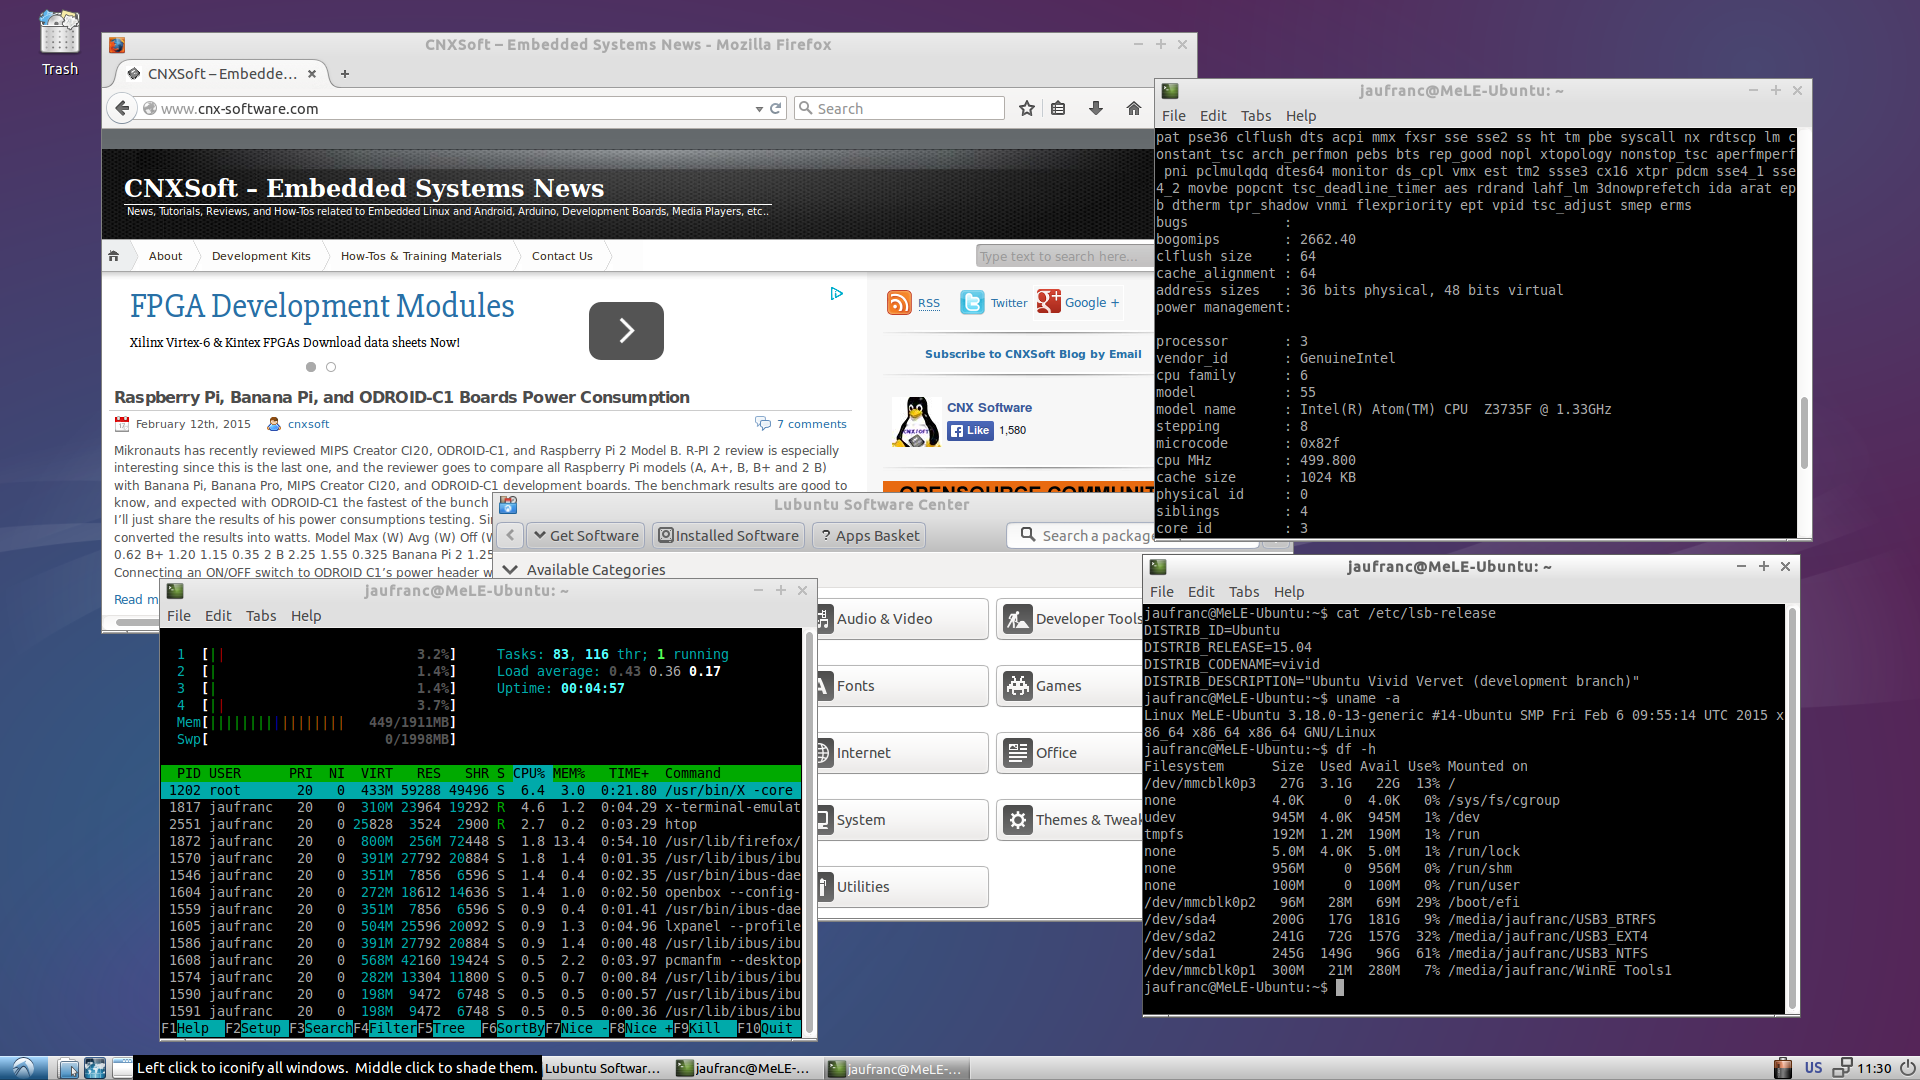The width and height of the screenshot is (1920, 1080).
Task: Click the power logout tray icon
Action: click(1907, 1068)
